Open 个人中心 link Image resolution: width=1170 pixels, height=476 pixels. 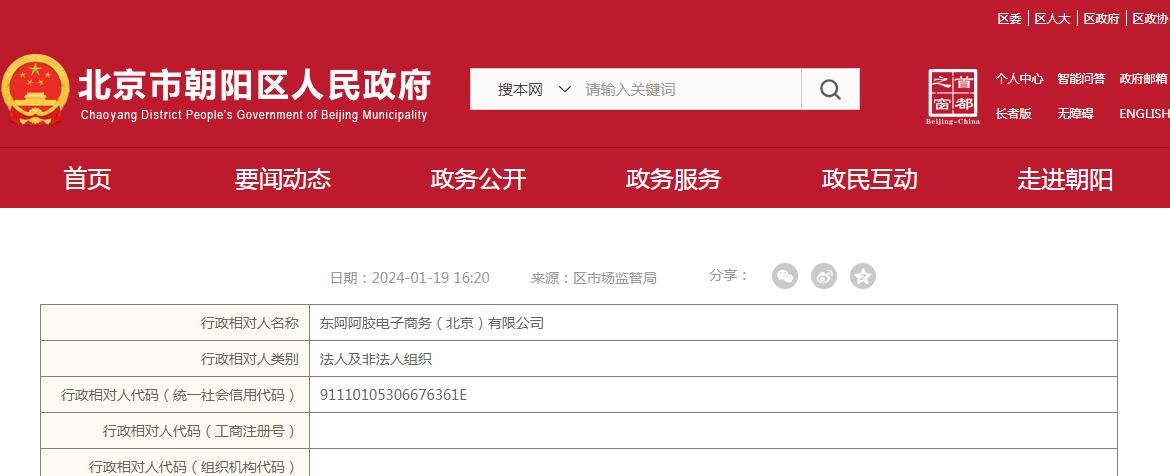point(1019,78)
